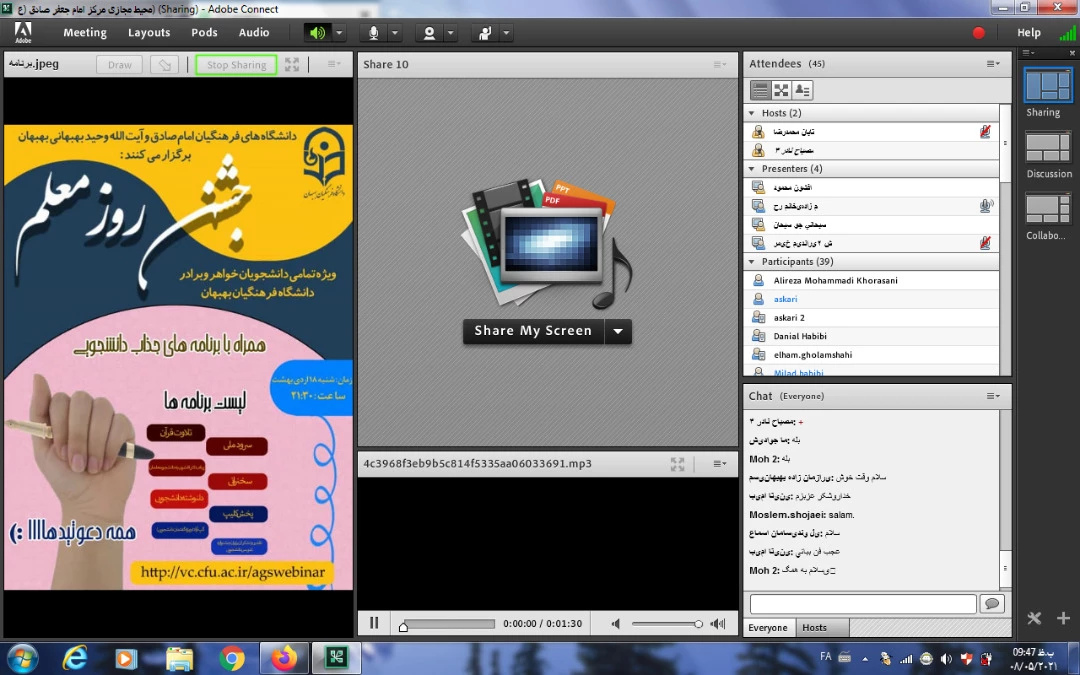Click the Stop Sharing button
The height and width of the screenshot is (675, 1080).
[x=236, y=65]
